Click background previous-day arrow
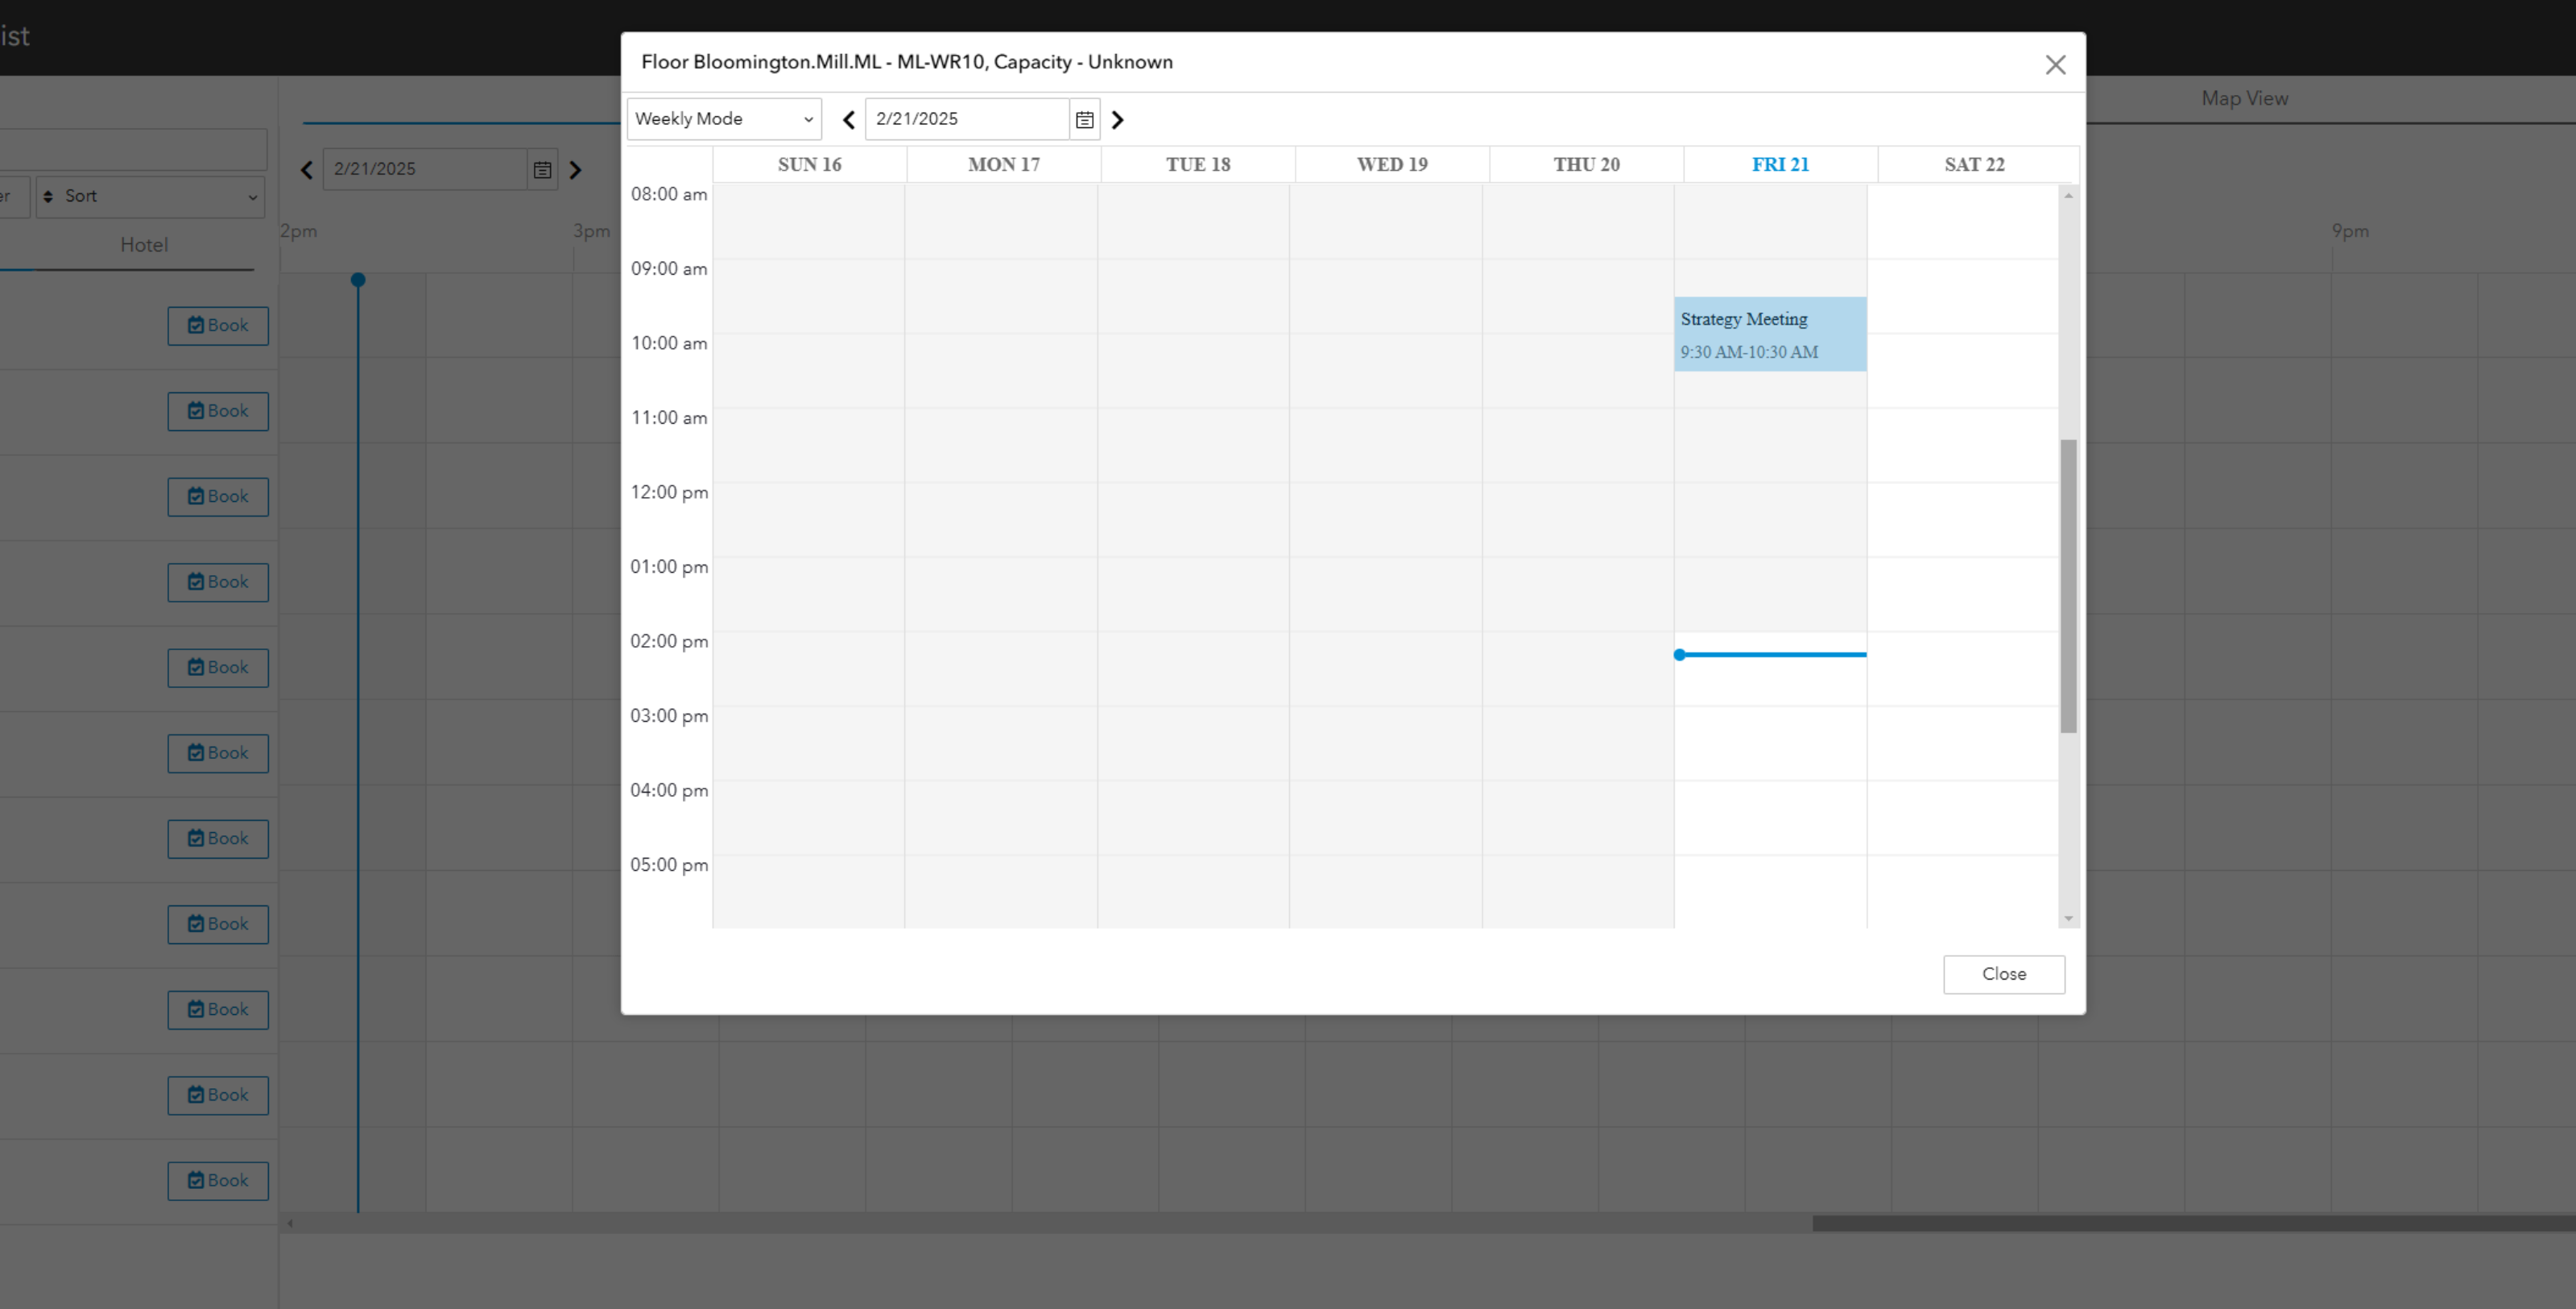The image size is (2576, 1309). pos(307,170)
